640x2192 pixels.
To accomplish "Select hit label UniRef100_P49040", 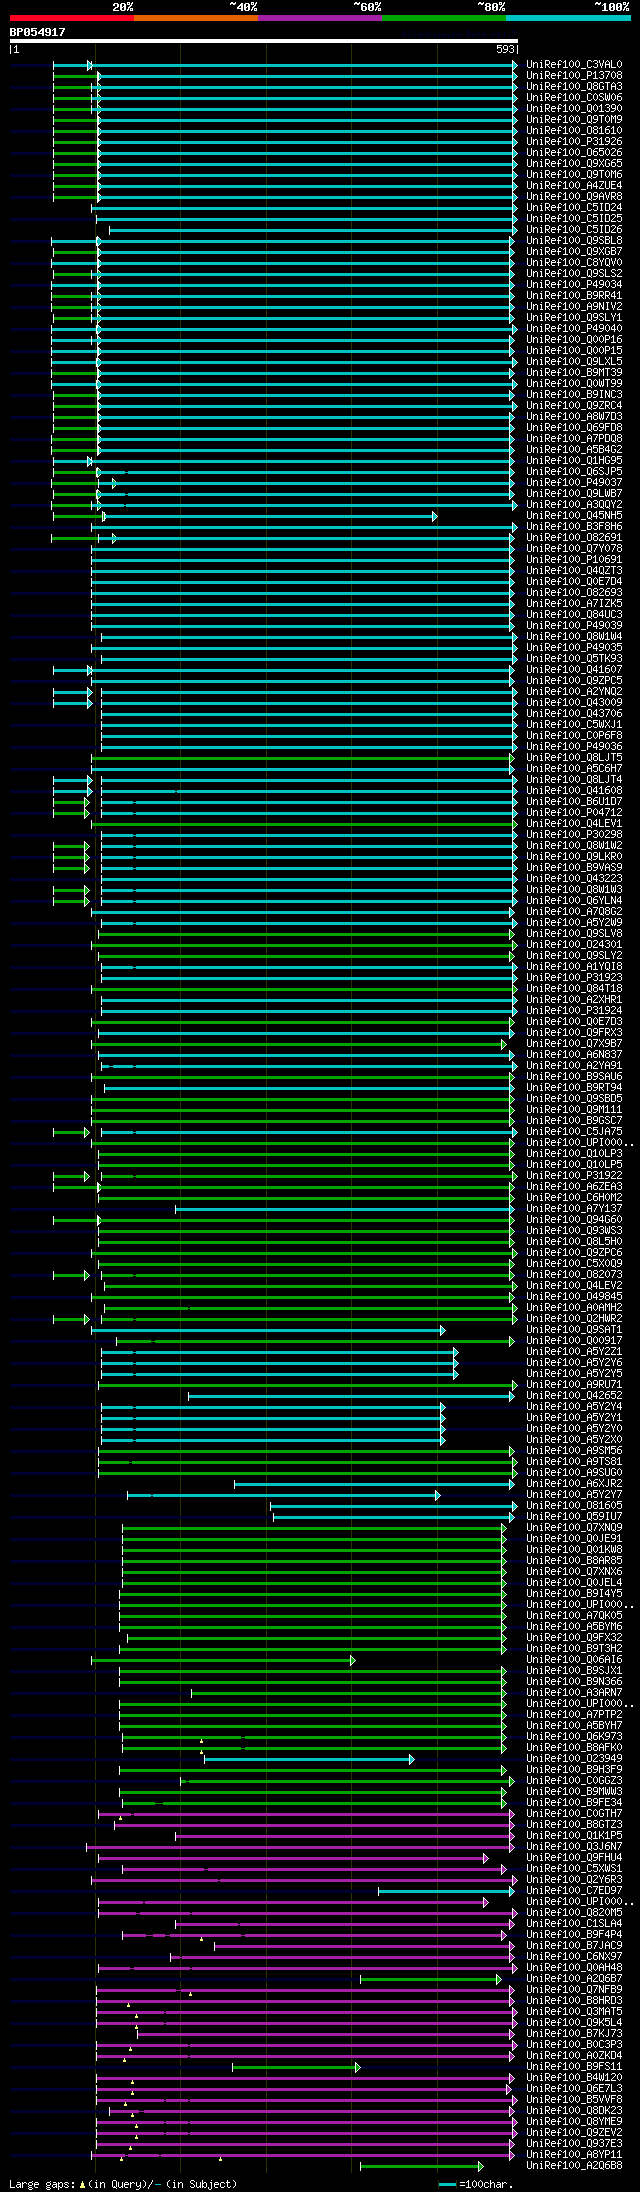I will click(x=574, y=329).
